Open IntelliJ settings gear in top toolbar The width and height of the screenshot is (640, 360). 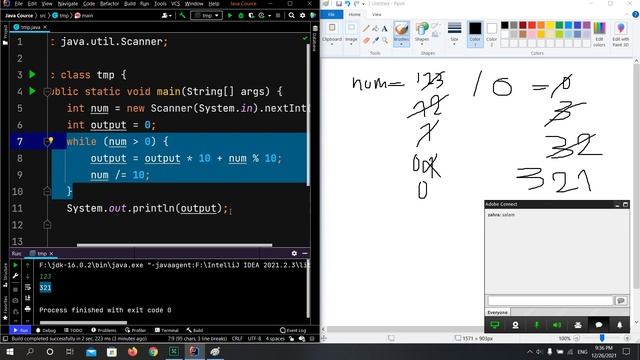[302, 16]
